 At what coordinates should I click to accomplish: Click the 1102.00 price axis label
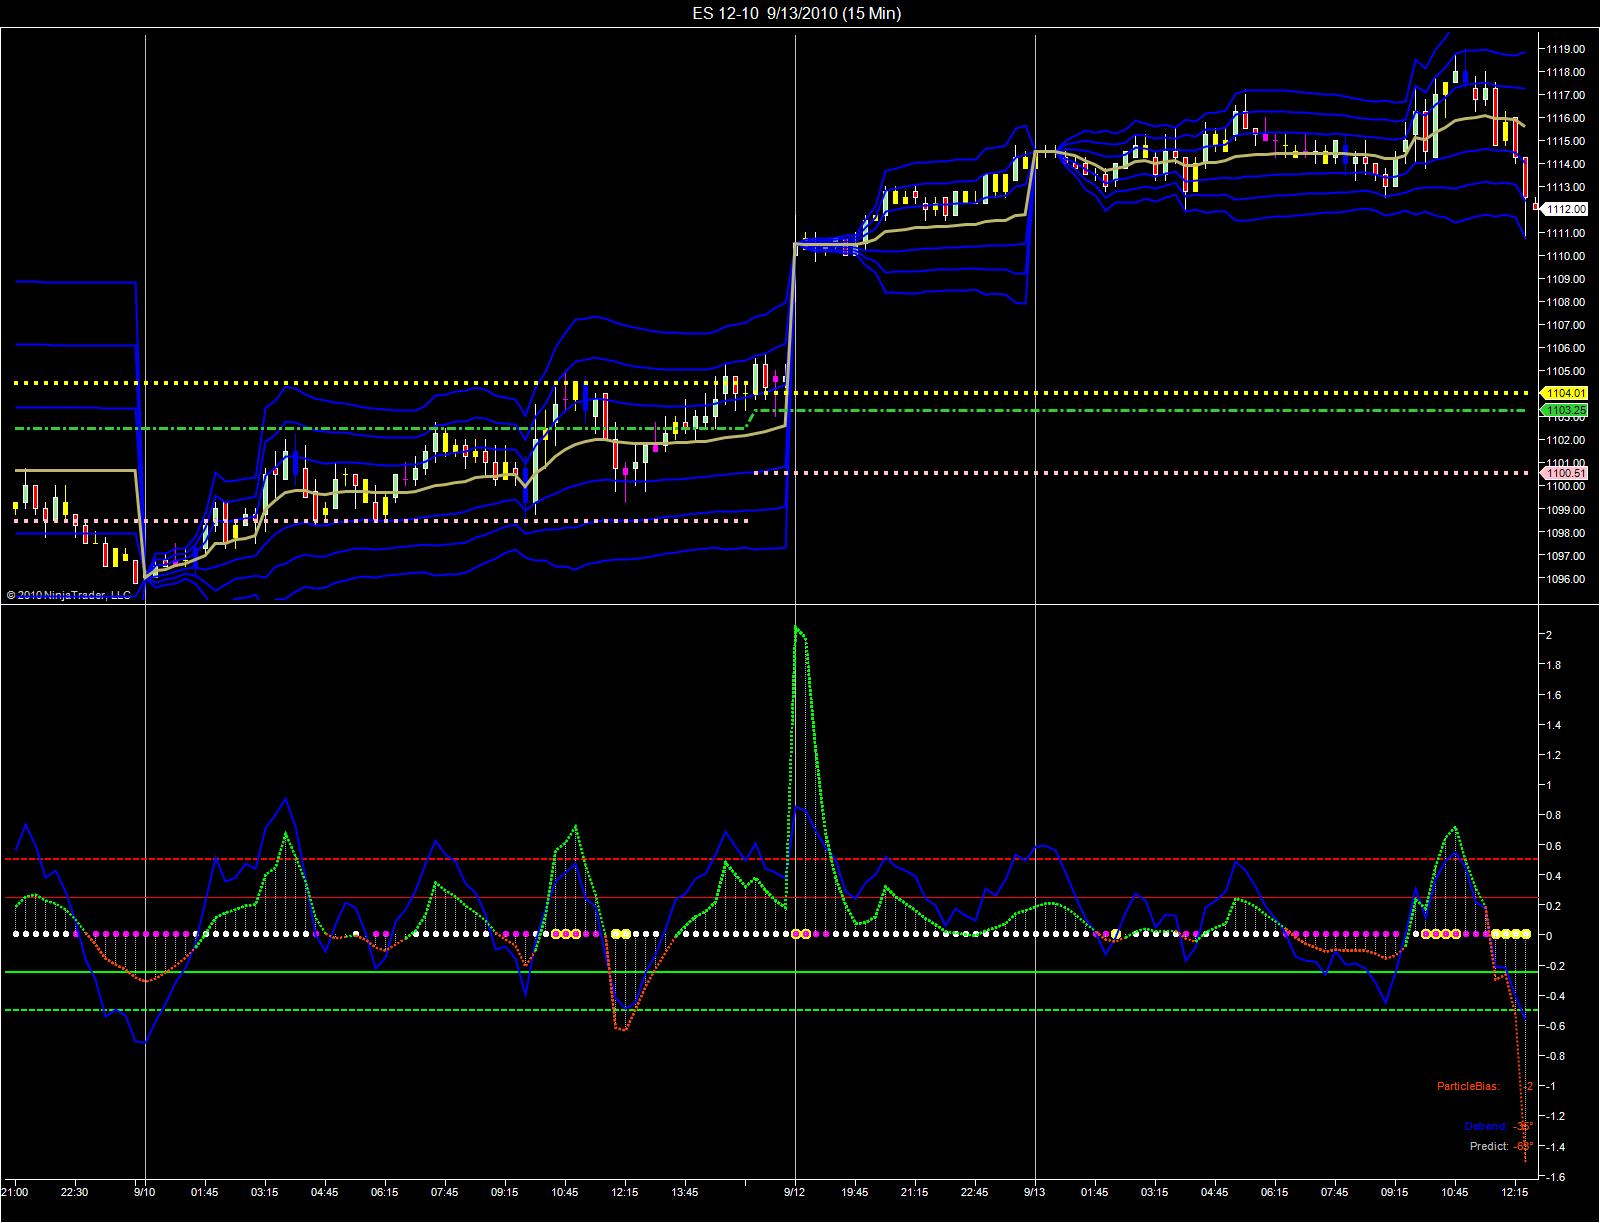[1565, 440]
